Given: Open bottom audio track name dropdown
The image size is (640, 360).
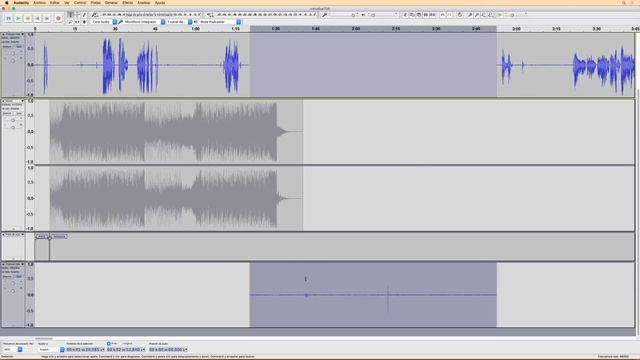Looking at the screenshot, I should click(x=13, y=264).
